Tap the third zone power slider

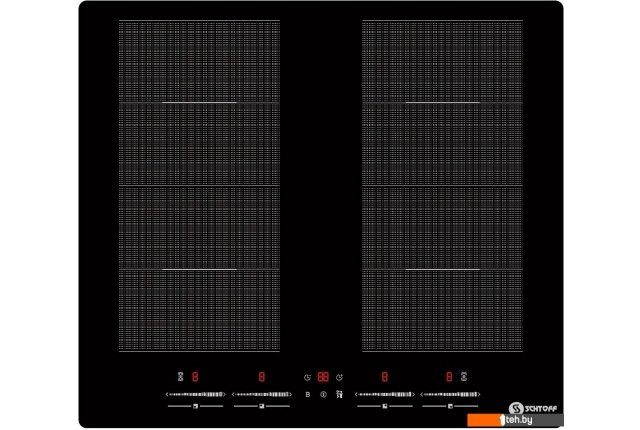click(x=385, y=395)
